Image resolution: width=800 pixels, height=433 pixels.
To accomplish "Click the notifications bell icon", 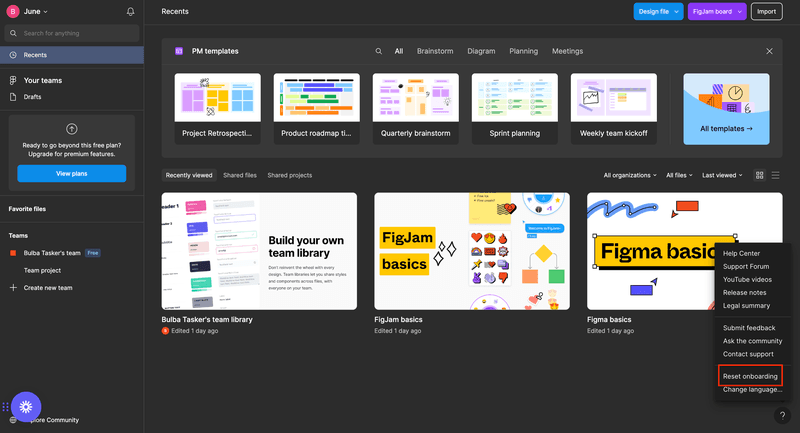I will [130, 12].
